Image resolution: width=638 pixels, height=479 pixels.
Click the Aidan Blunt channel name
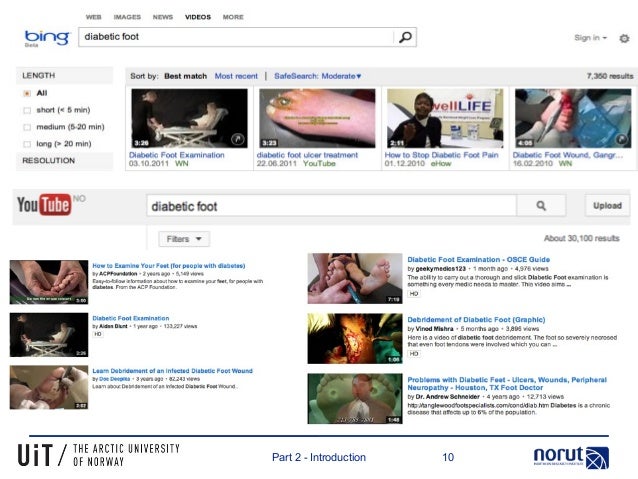coord(113,326)
